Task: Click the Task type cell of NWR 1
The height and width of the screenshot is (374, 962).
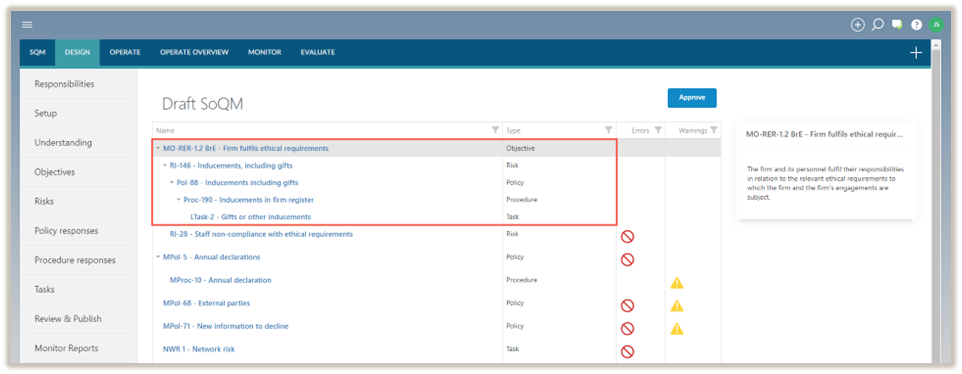Action: tap(512, 349)
